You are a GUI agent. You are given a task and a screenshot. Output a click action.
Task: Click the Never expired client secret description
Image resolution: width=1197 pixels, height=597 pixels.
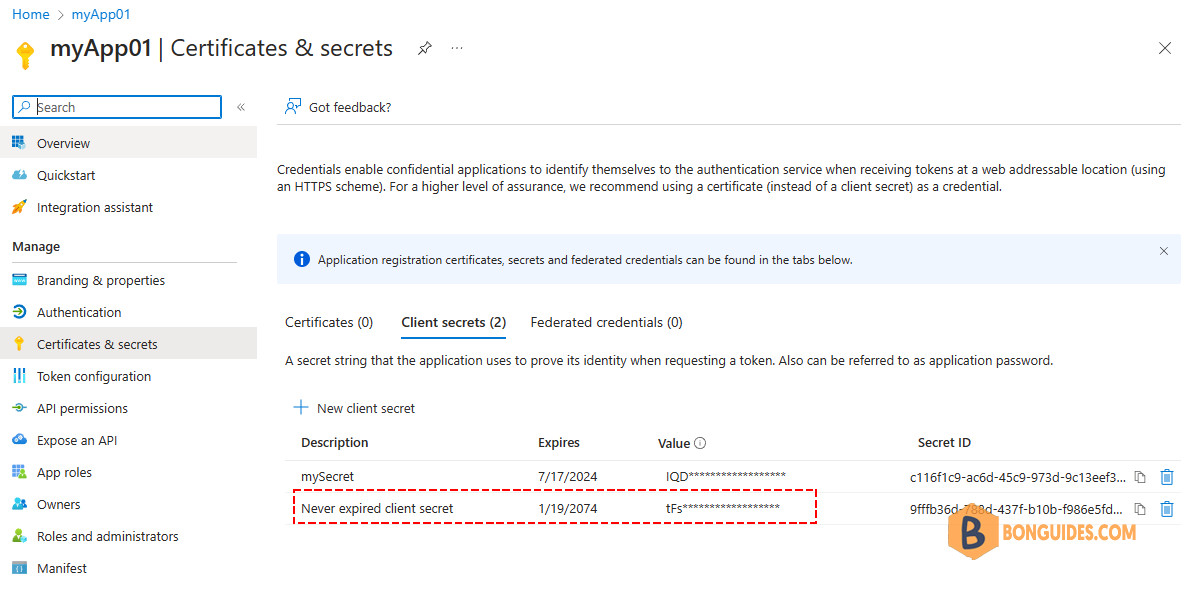click(377, 508)
